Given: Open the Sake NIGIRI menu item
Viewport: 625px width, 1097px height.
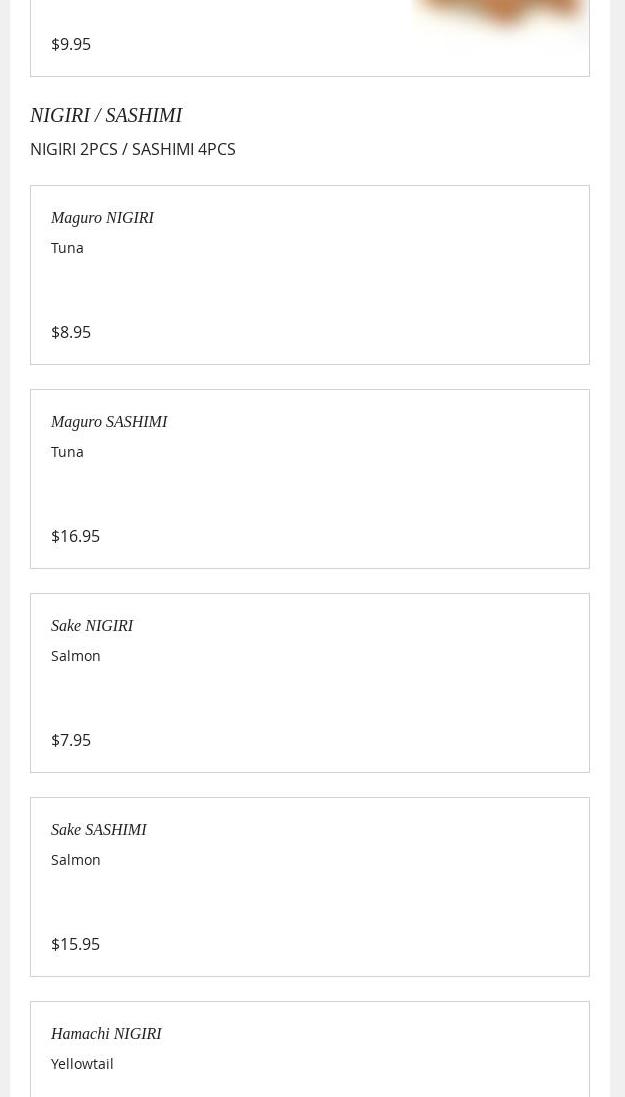Looking at the screenshot, I should coord(92,625).
